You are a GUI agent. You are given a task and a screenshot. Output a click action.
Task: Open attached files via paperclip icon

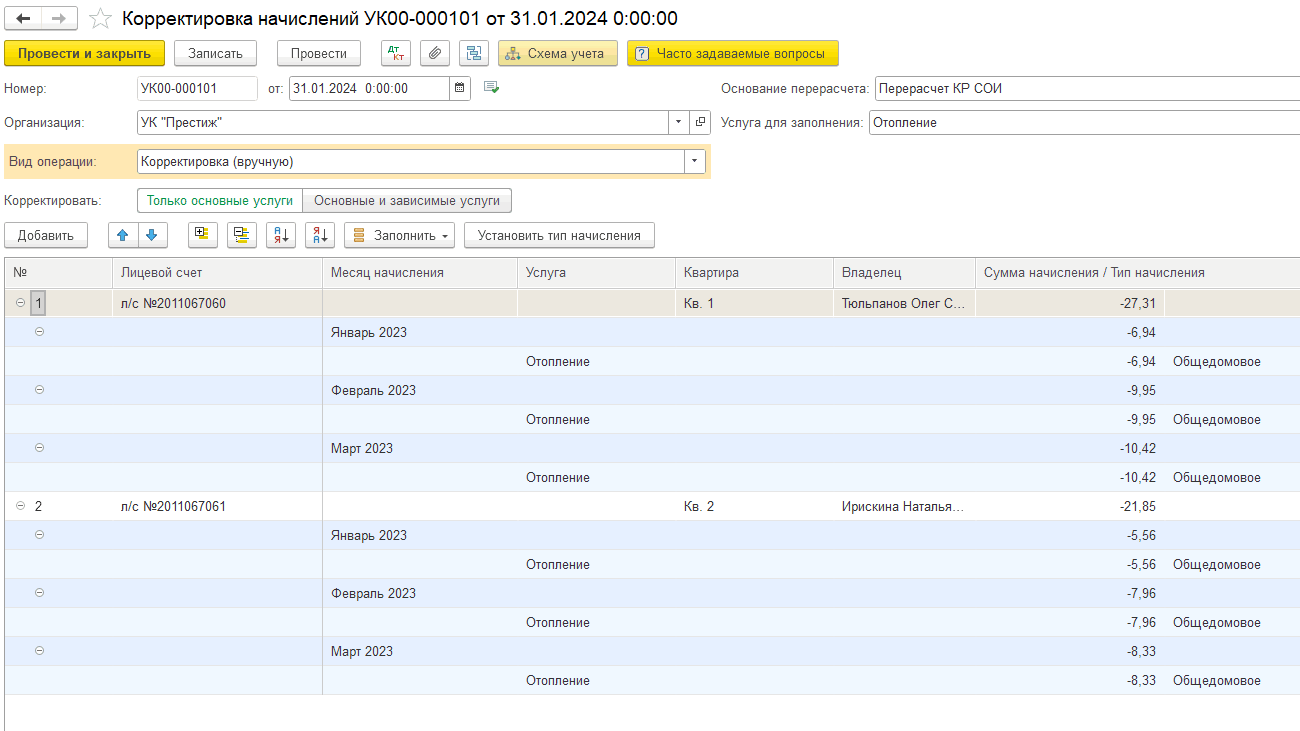click(x=434, y=53)
